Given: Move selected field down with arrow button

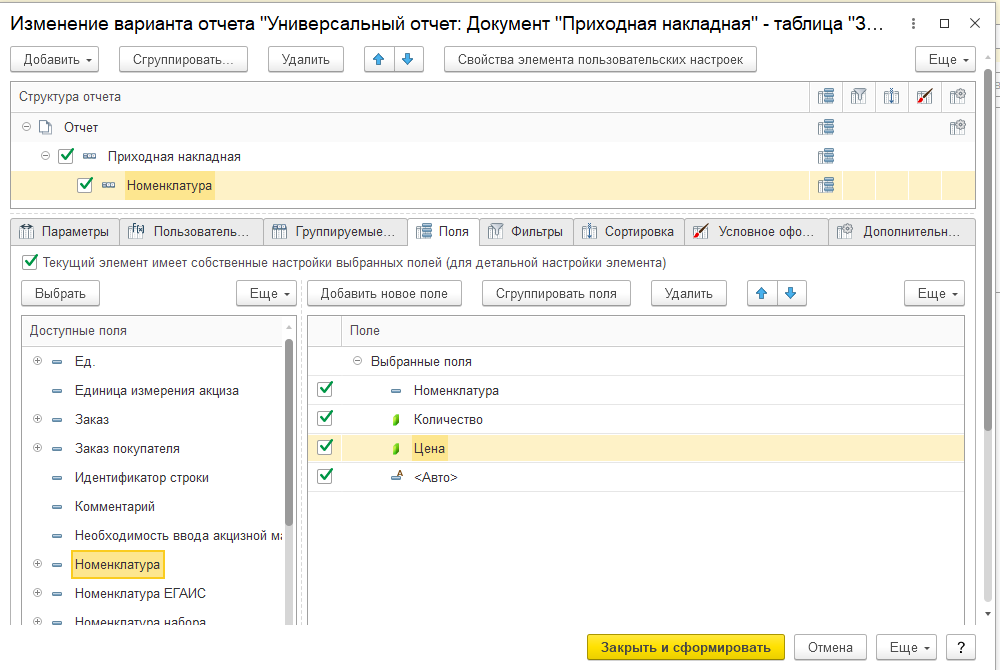Looking at the screenshot, I should click(790, 293).
